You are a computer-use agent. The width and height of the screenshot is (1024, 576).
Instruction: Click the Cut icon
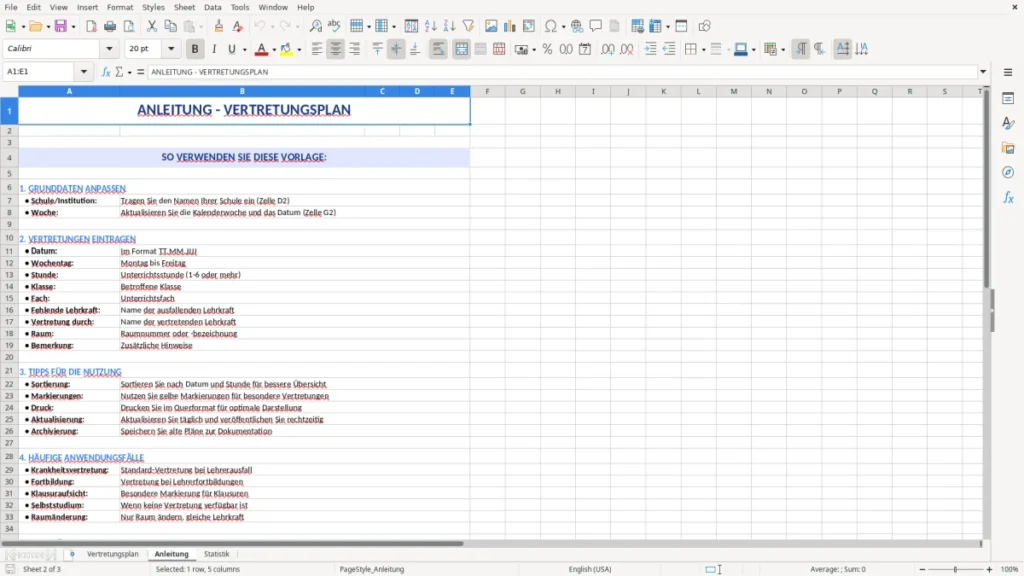(152, 26)
